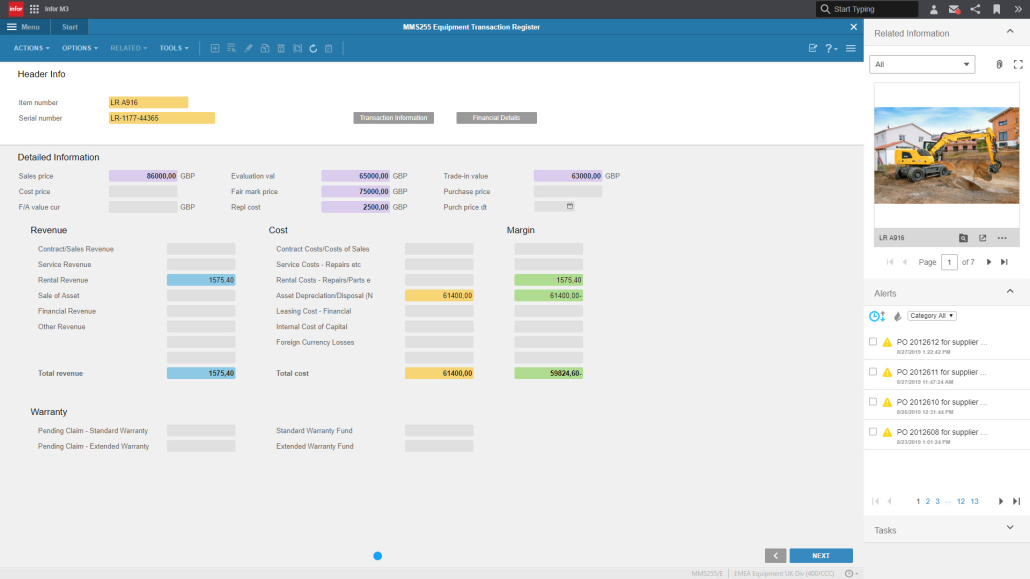Click the mail notifications envelope icon

pyautogui.click(x=954, y=9)
